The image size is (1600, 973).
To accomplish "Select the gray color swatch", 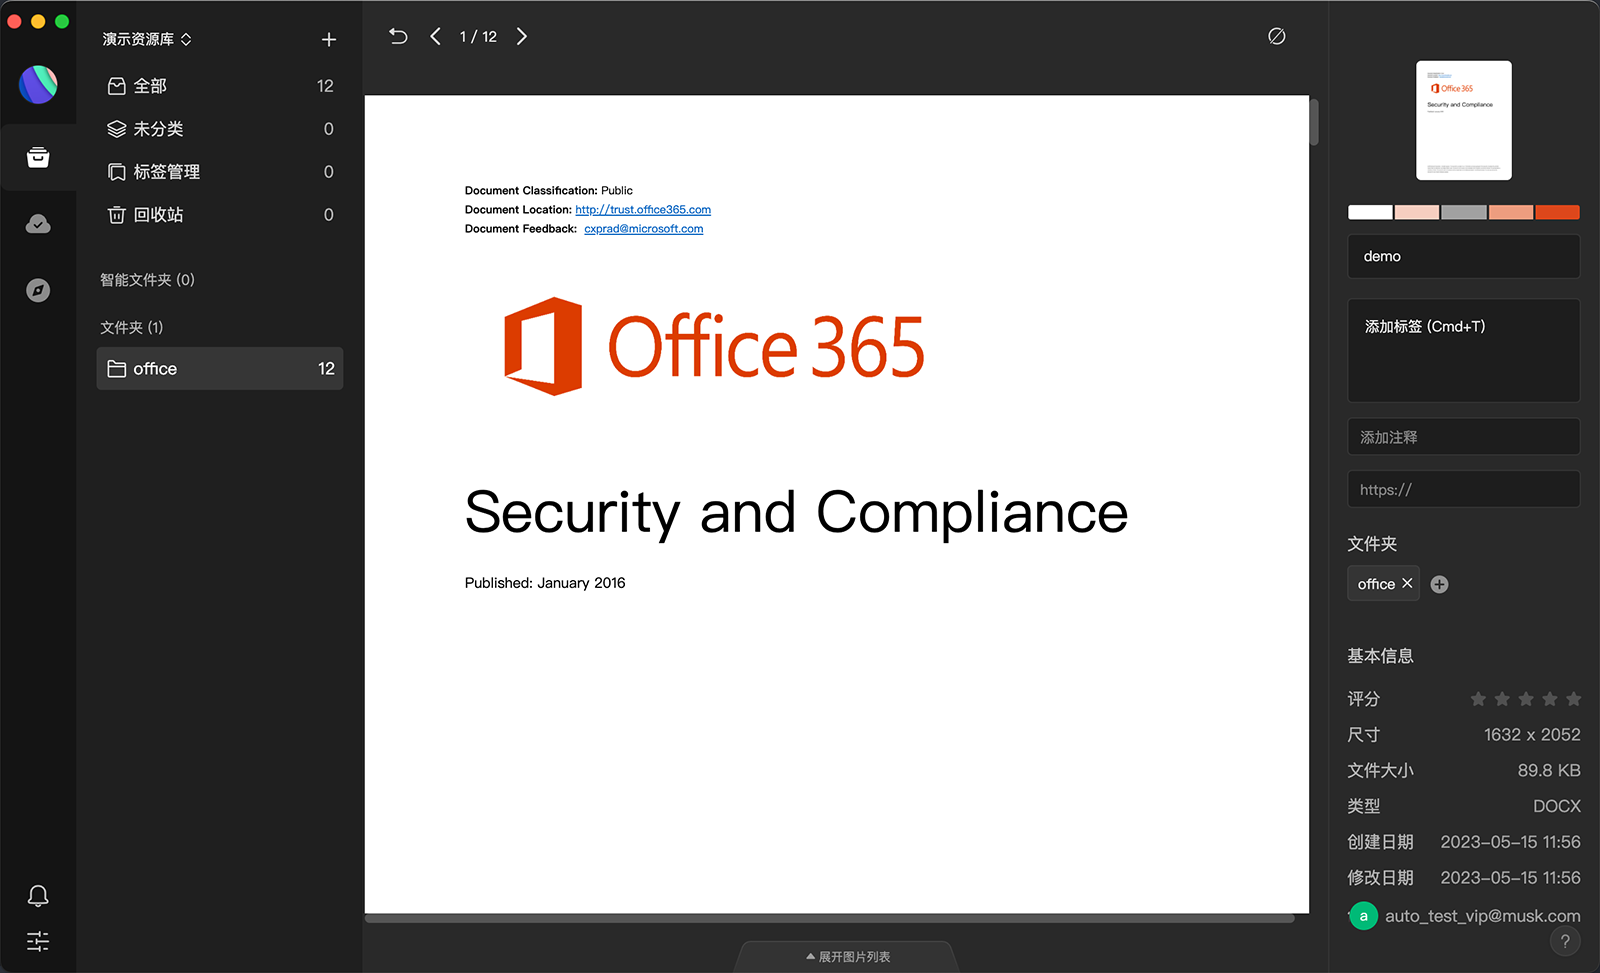I will click(1464, 212).
